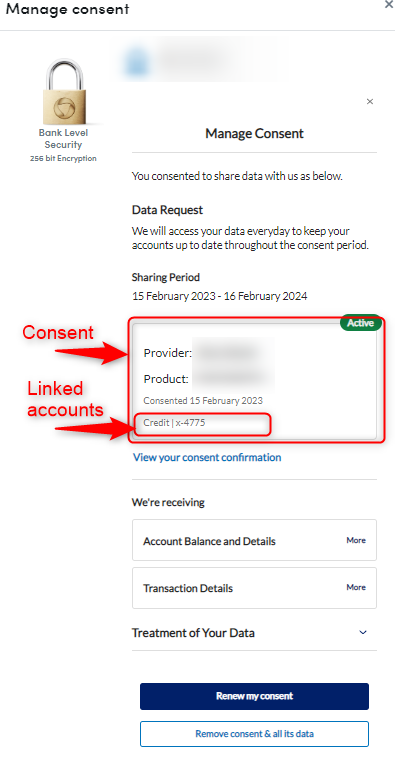Close the outer Manage consent dialog
Screen dimensions: 395x757
click(389, 4)
